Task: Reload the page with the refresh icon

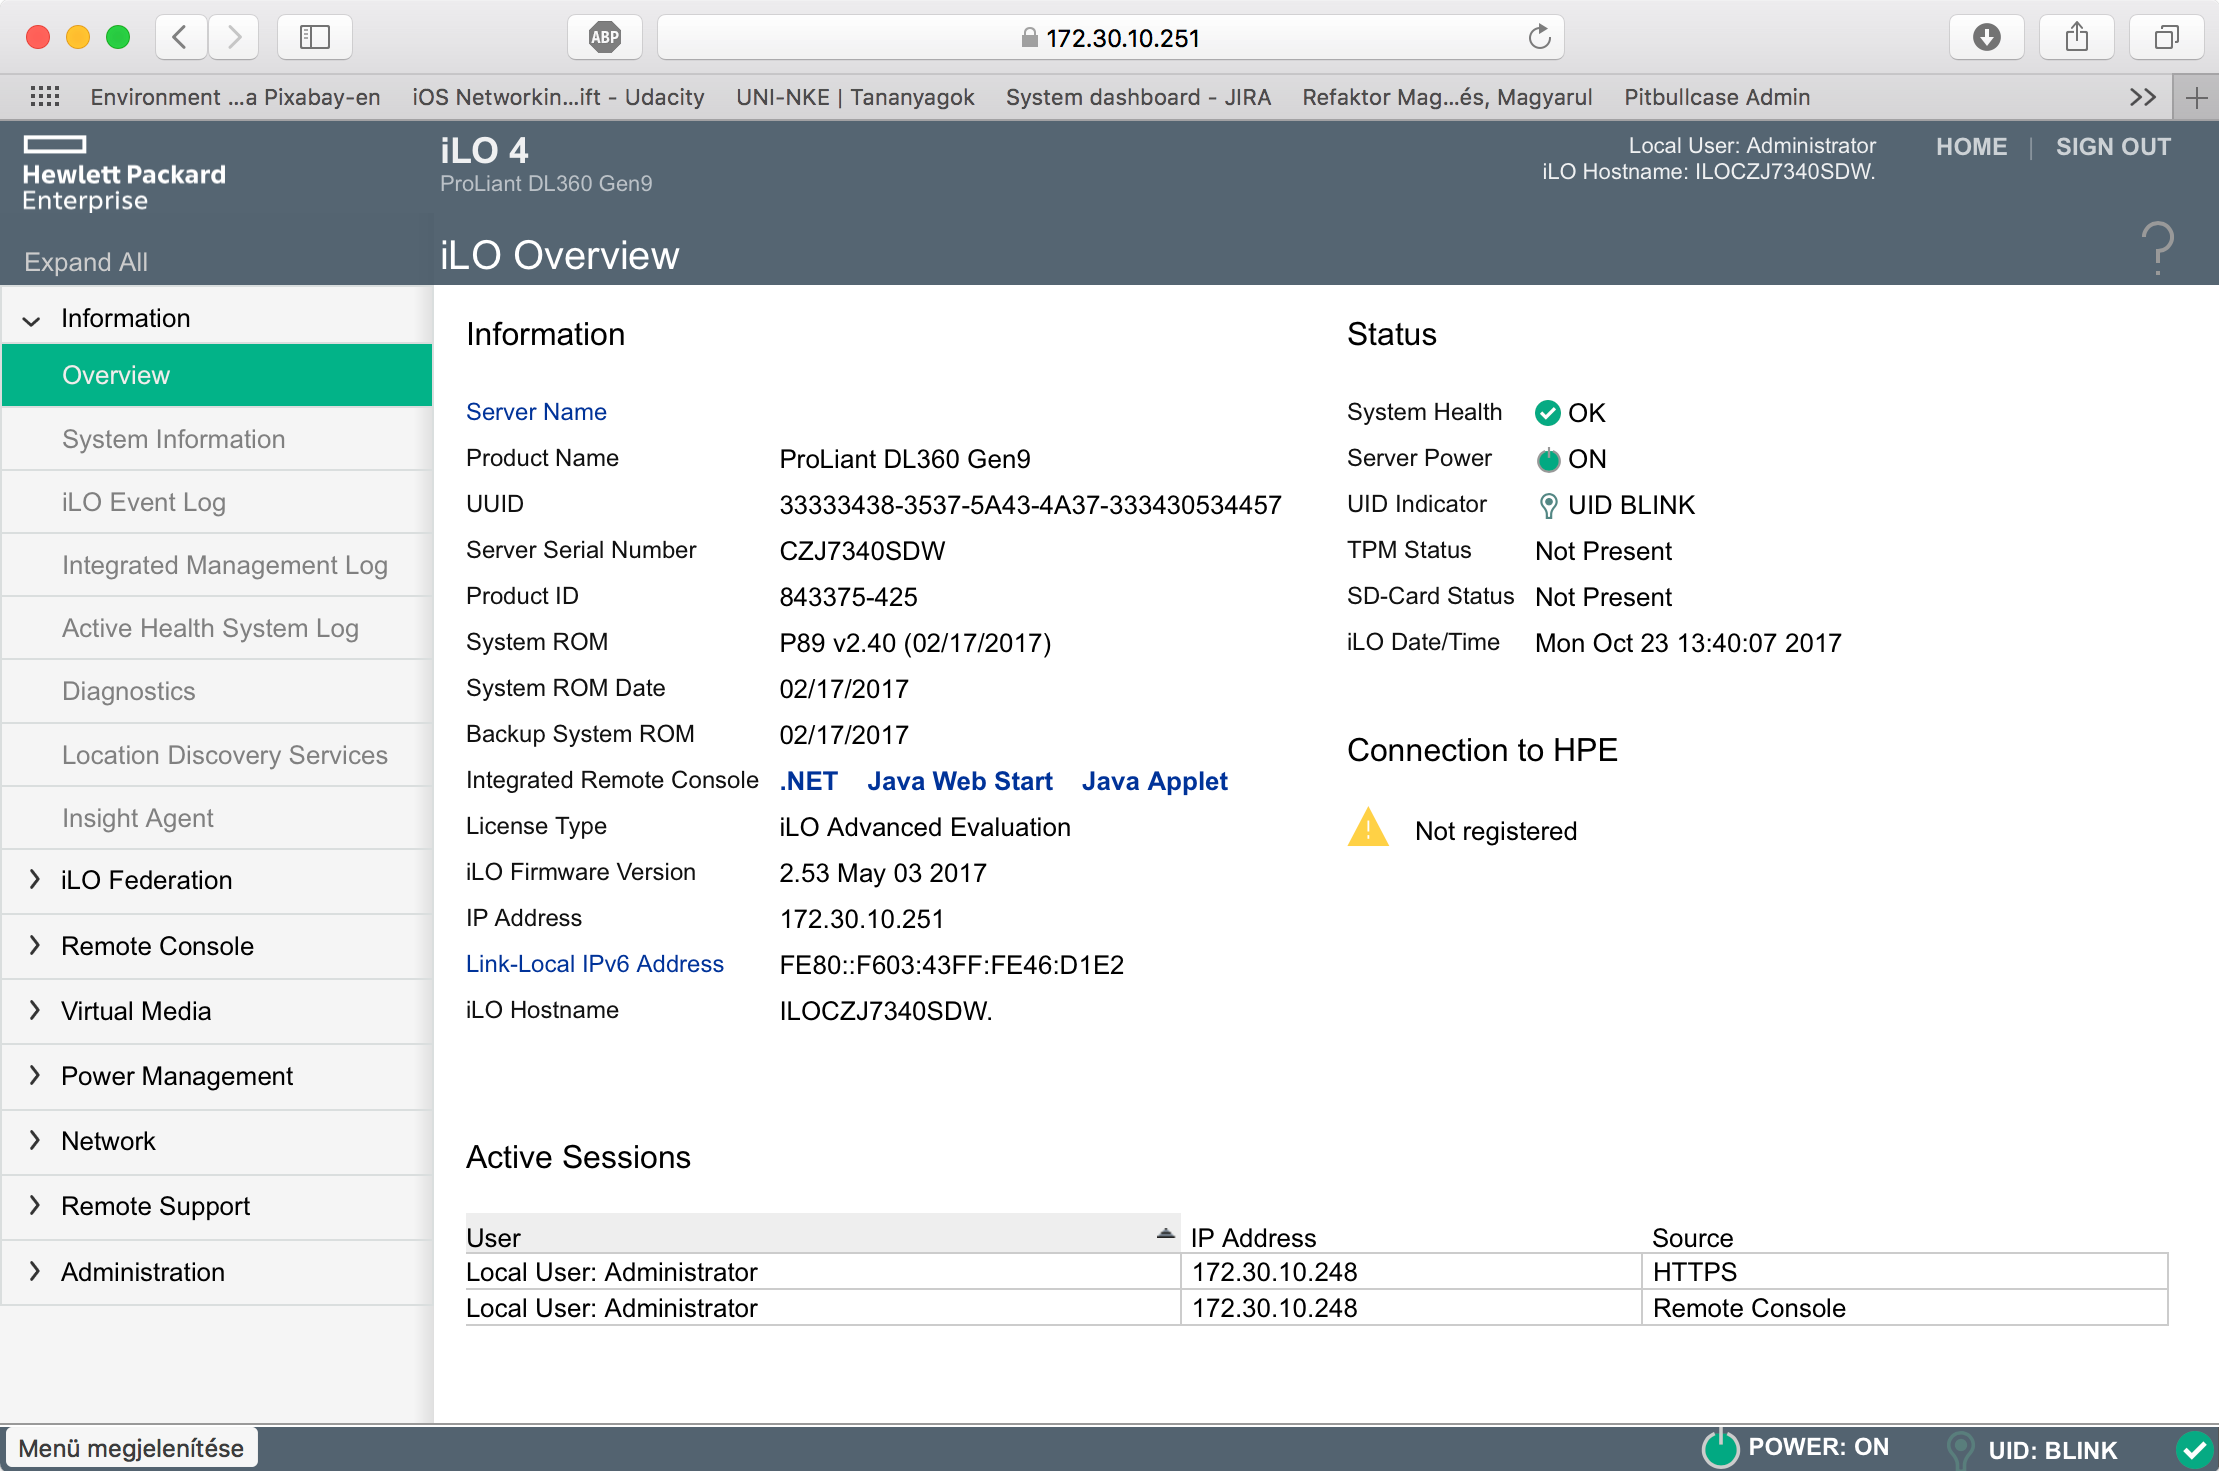Action: click(1540, 38)
